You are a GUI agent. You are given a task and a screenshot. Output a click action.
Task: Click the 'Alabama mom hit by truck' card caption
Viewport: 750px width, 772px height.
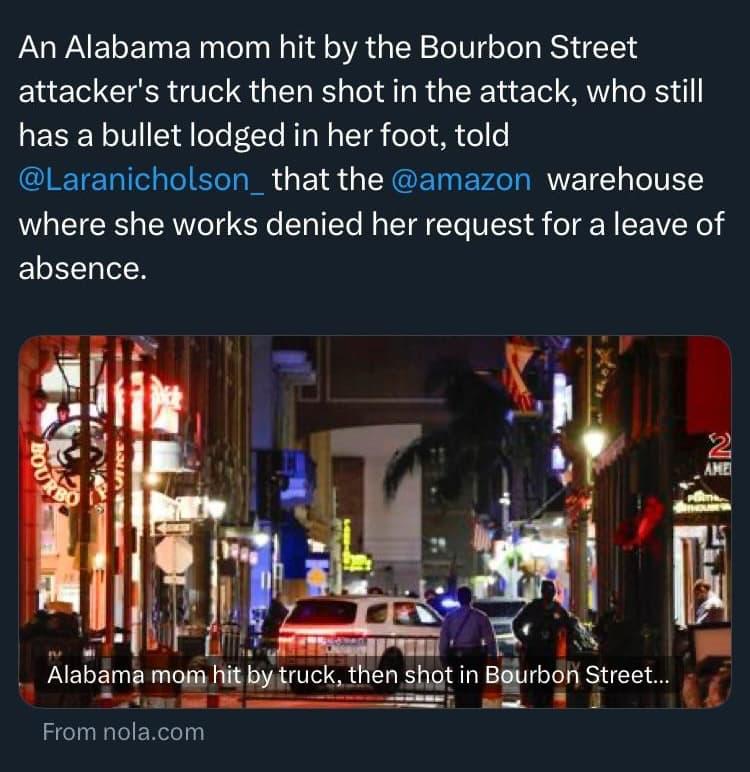coord(359,675)
